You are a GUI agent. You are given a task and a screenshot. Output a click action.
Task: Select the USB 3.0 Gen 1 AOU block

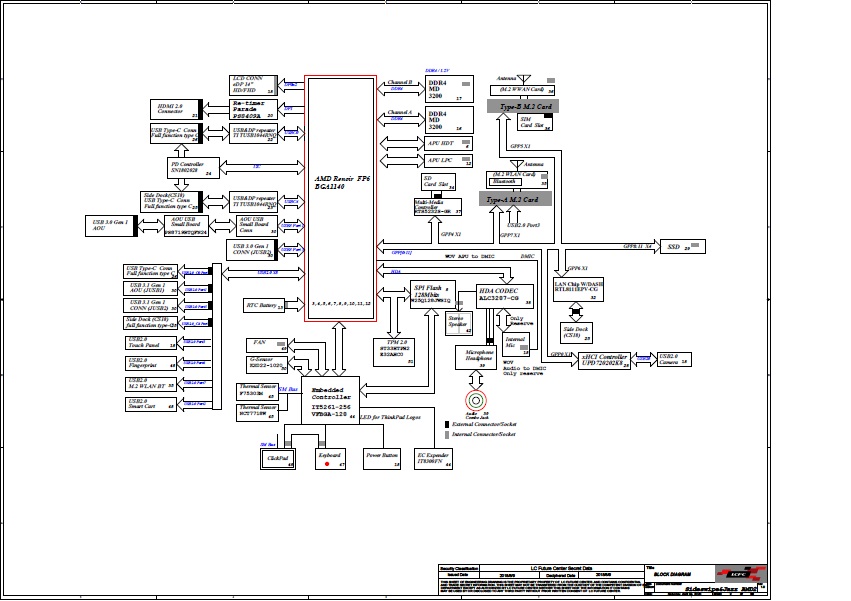[x=111, y=226]
